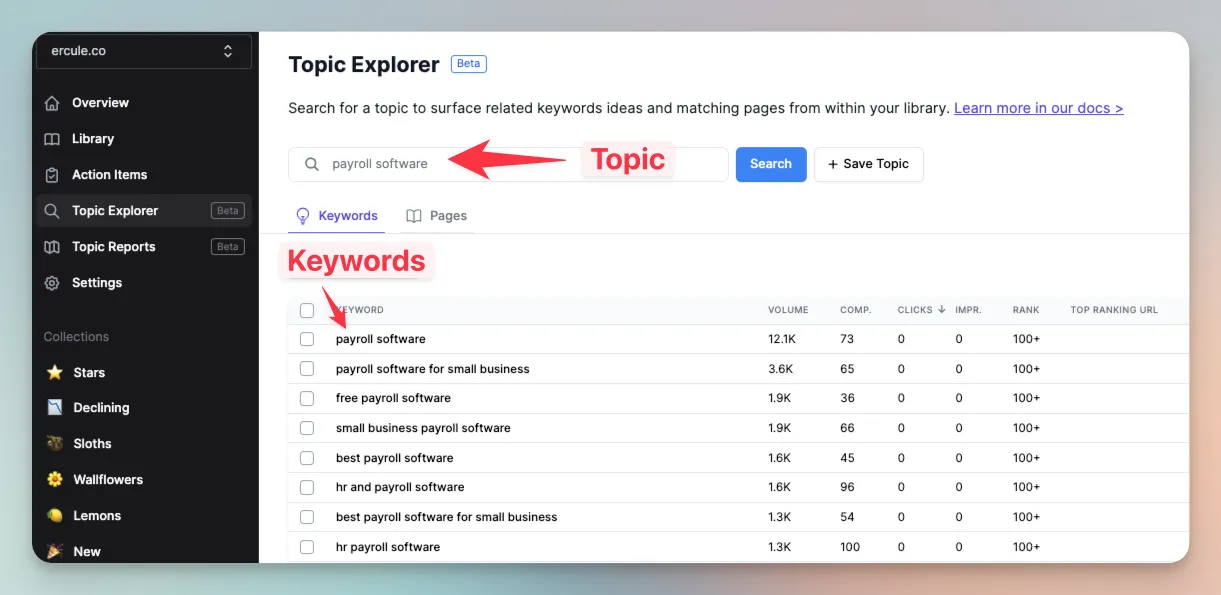Tick the 'free payroll software' checkbox
This screenshot has width=1221, height=595.
click(x=307, y=398)
